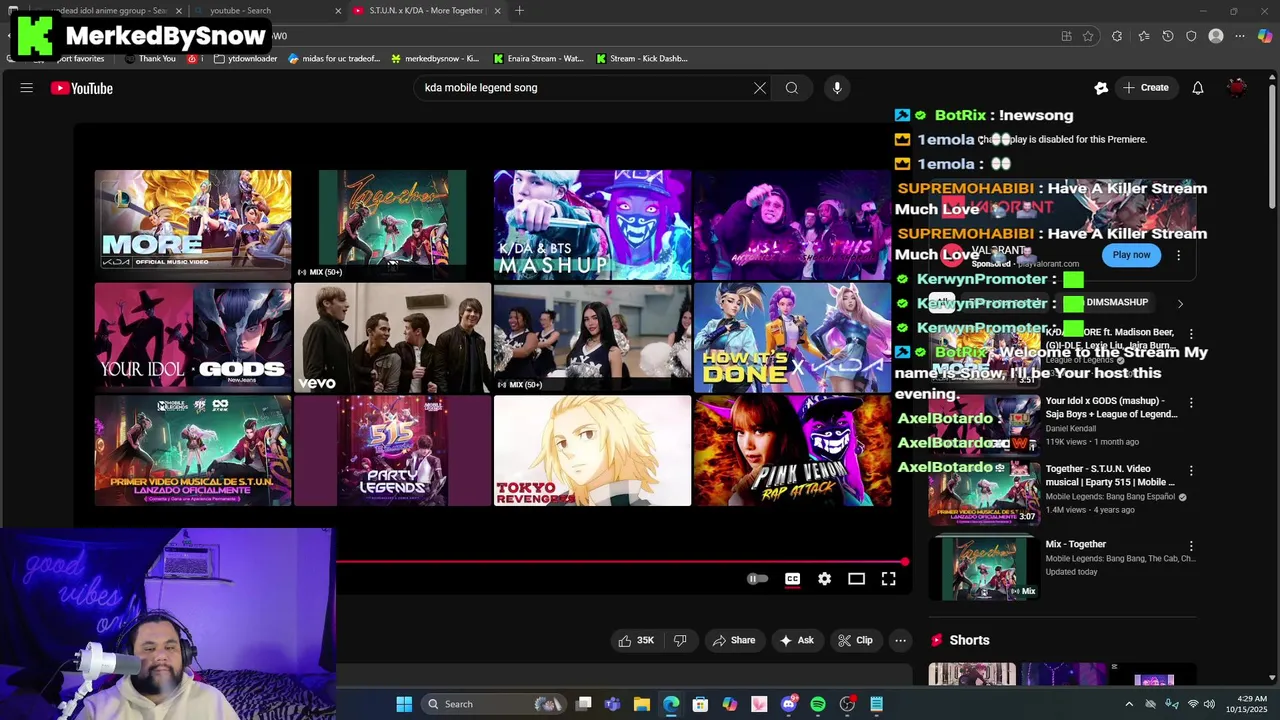Open the 'midas for uc tradeof...' bookmark
The height and width of the screenshot is (720, 1280).
[334, 58]
